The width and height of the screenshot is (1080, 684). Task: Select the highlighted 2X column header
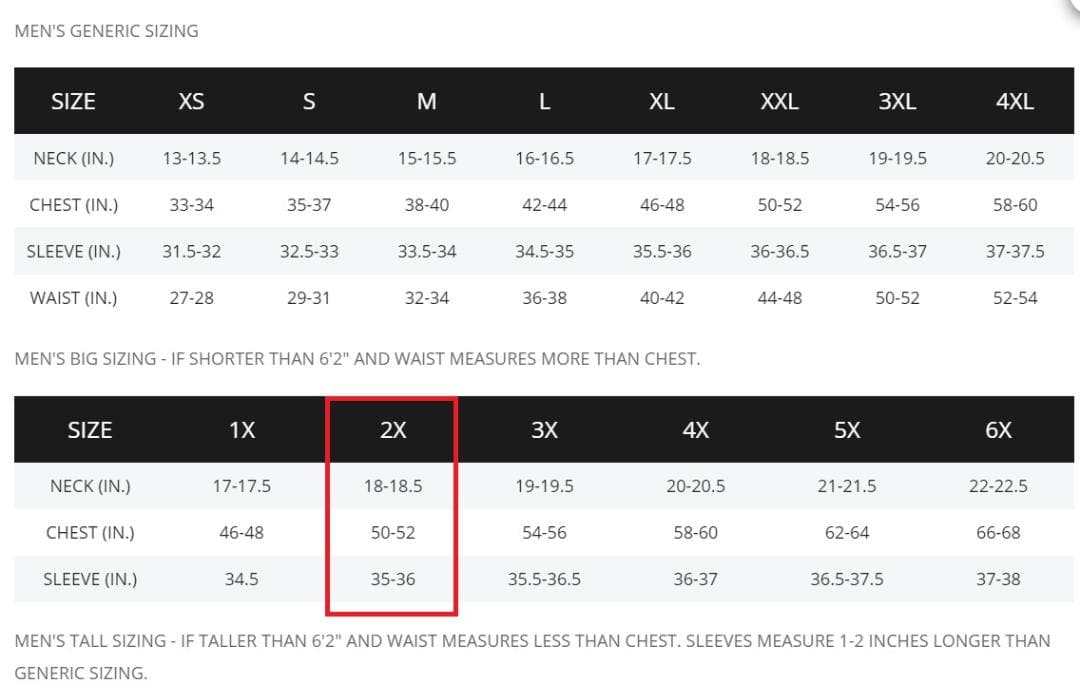click(x=393, y=430)
